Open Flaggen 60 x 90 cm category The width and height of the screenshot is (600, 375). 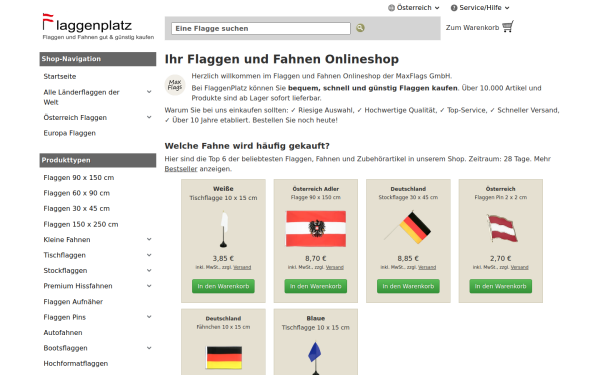[x=77, y=193]
